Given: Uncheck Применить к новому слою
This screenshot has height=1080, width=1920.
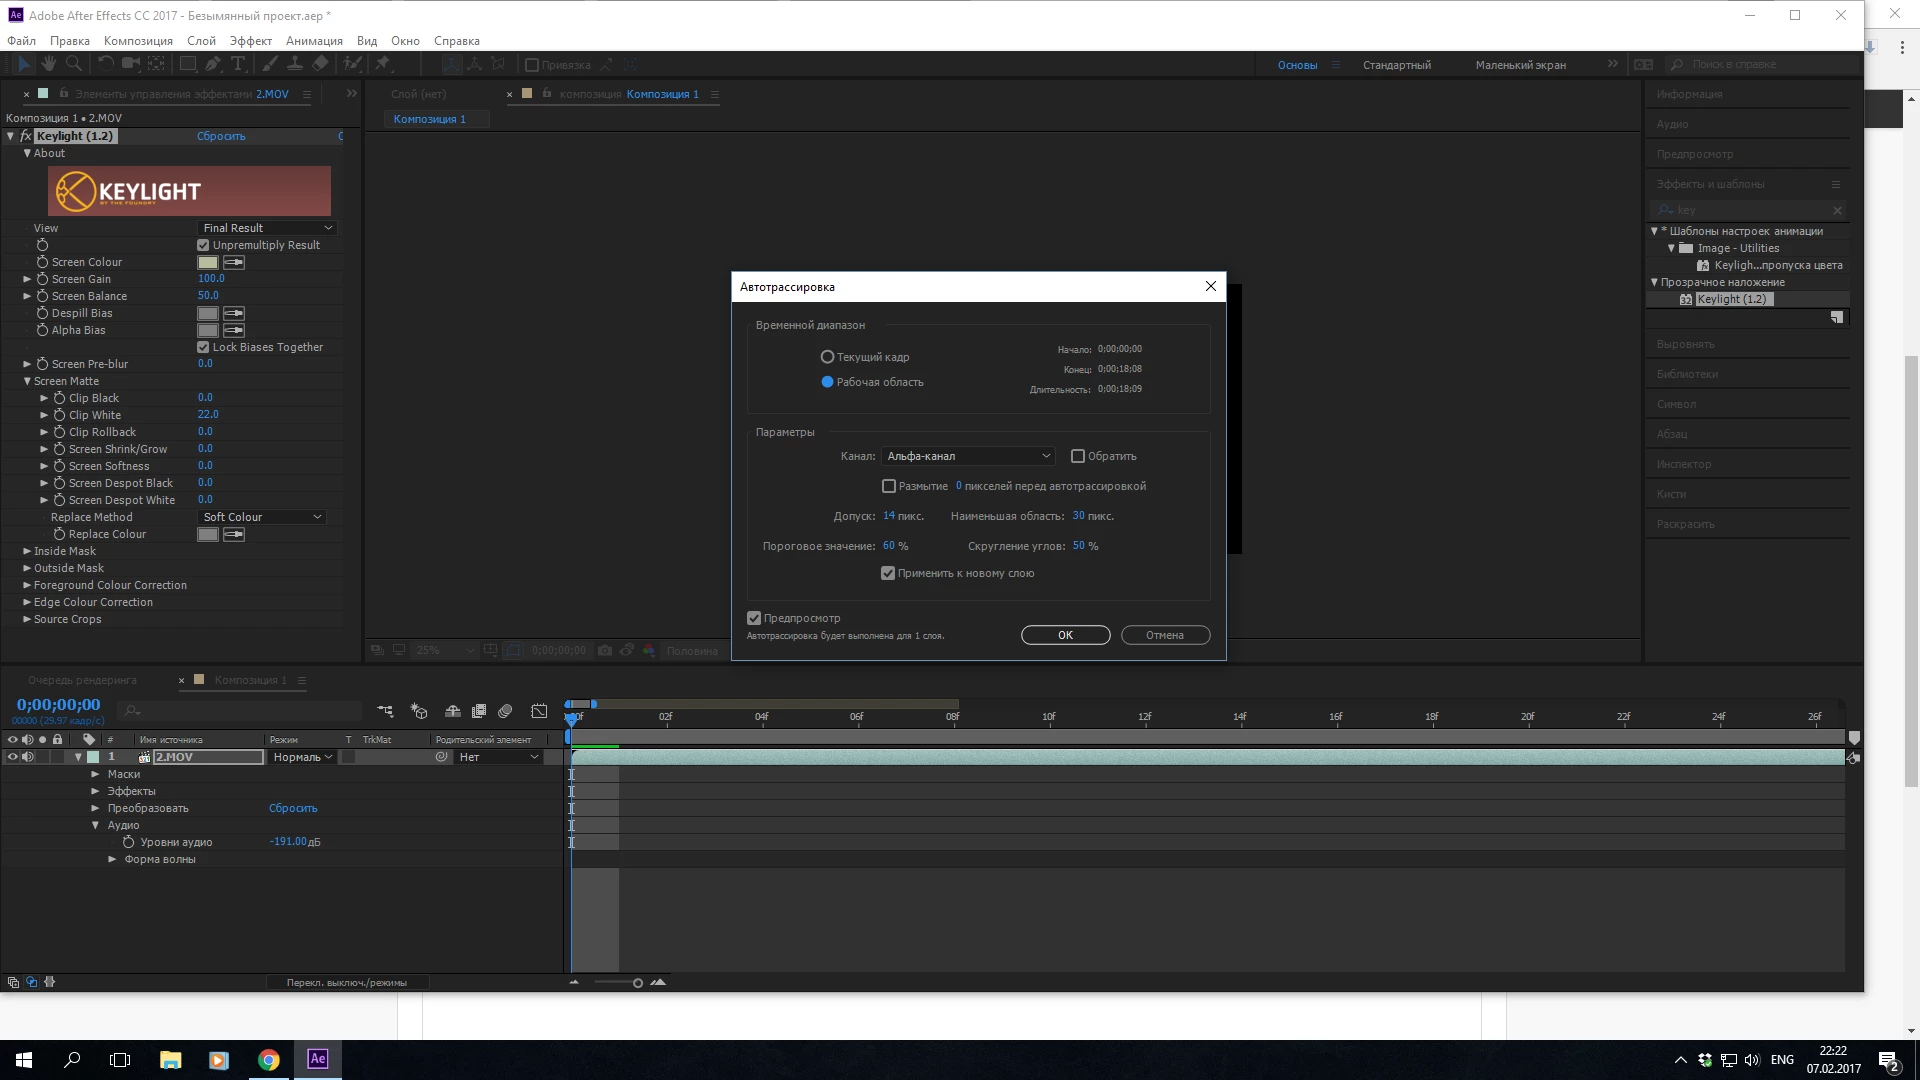Looking at the screenshot, I should (x=887, y=573).
